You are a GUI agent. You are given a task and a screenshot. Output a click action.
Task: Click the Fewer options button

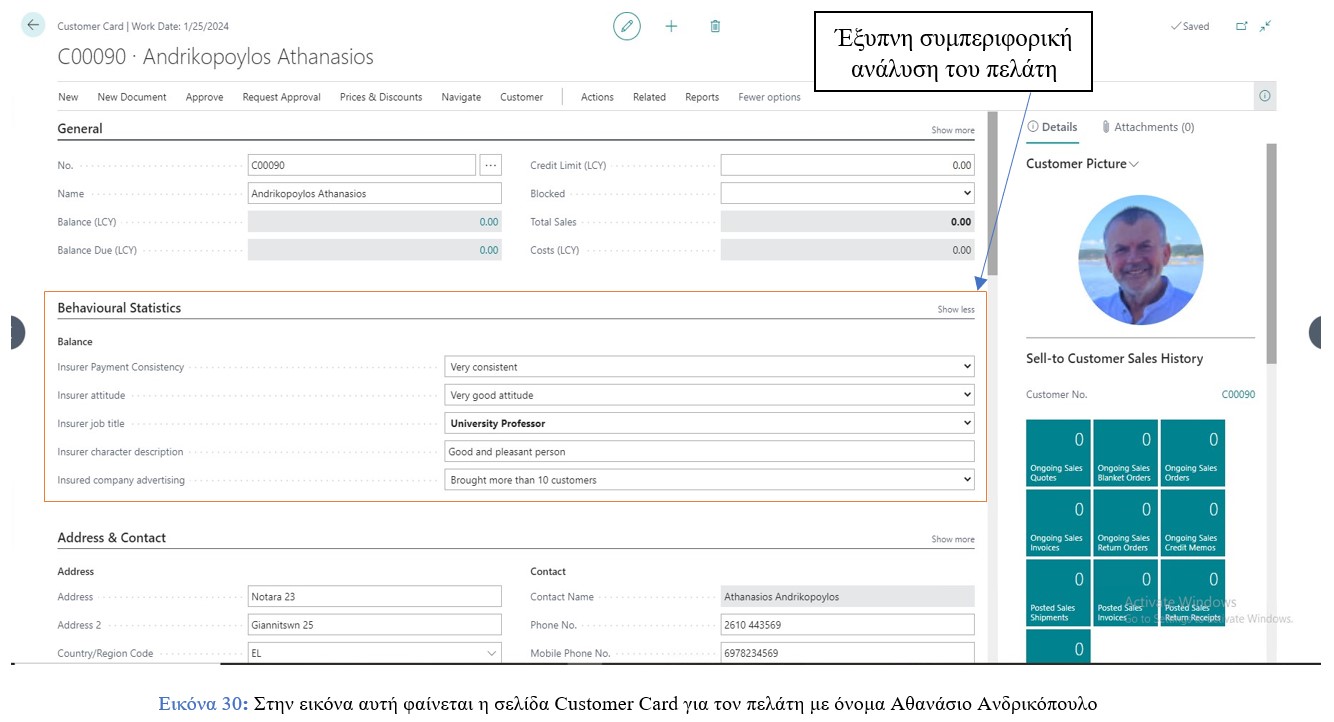[769, 97]
